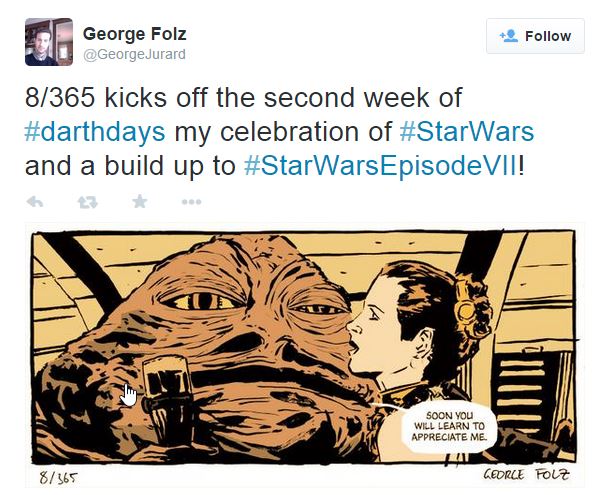
Task: Click the tweet text body
Action: tap(279, 131)
